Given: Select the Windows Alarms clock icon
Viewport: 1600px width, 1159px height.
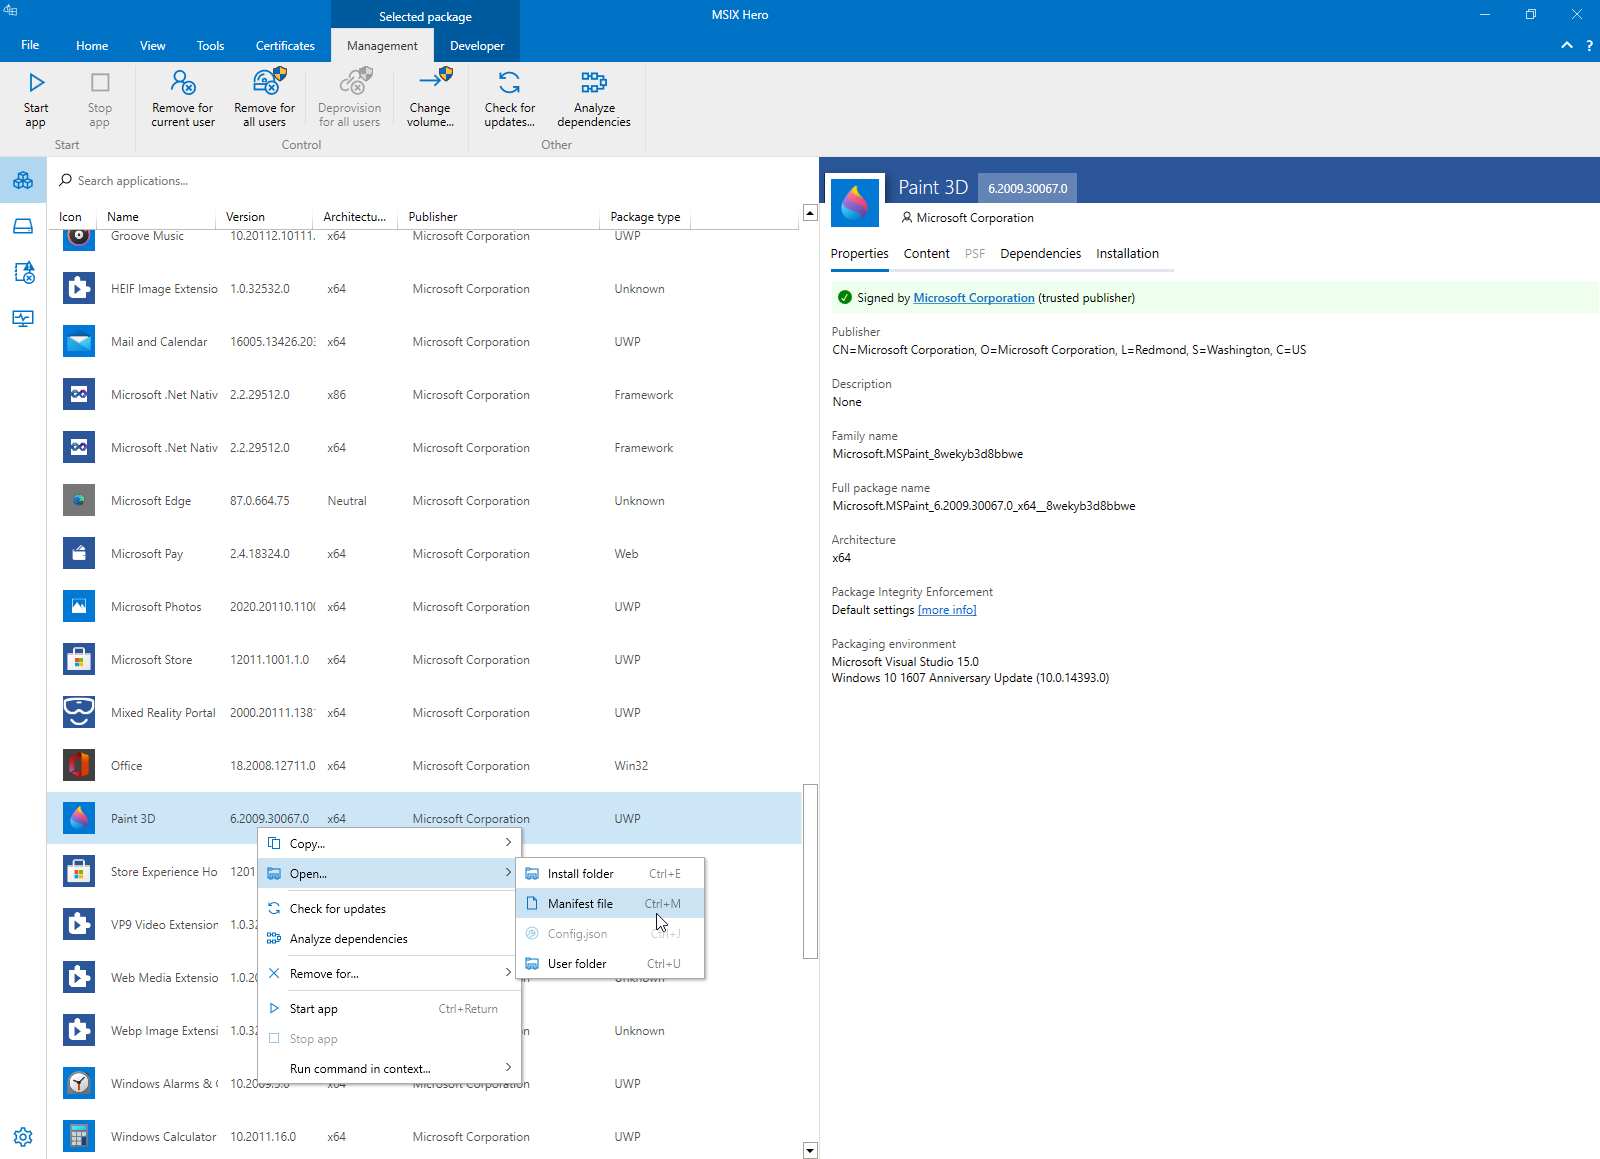Looking at the screenshot, I should tap(79, 1084).
